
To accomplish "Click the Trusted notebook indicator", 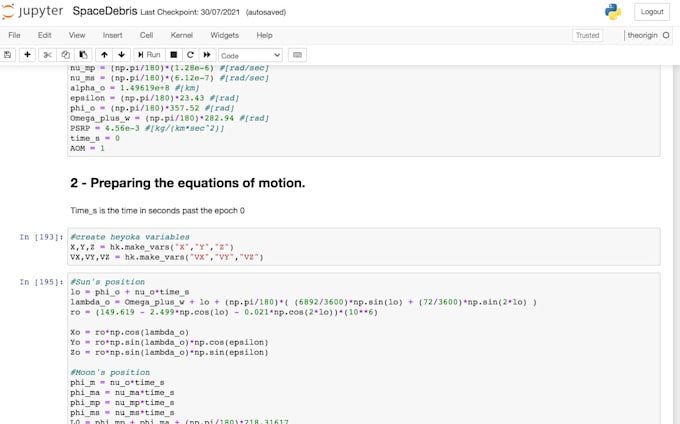I will 588,35.
